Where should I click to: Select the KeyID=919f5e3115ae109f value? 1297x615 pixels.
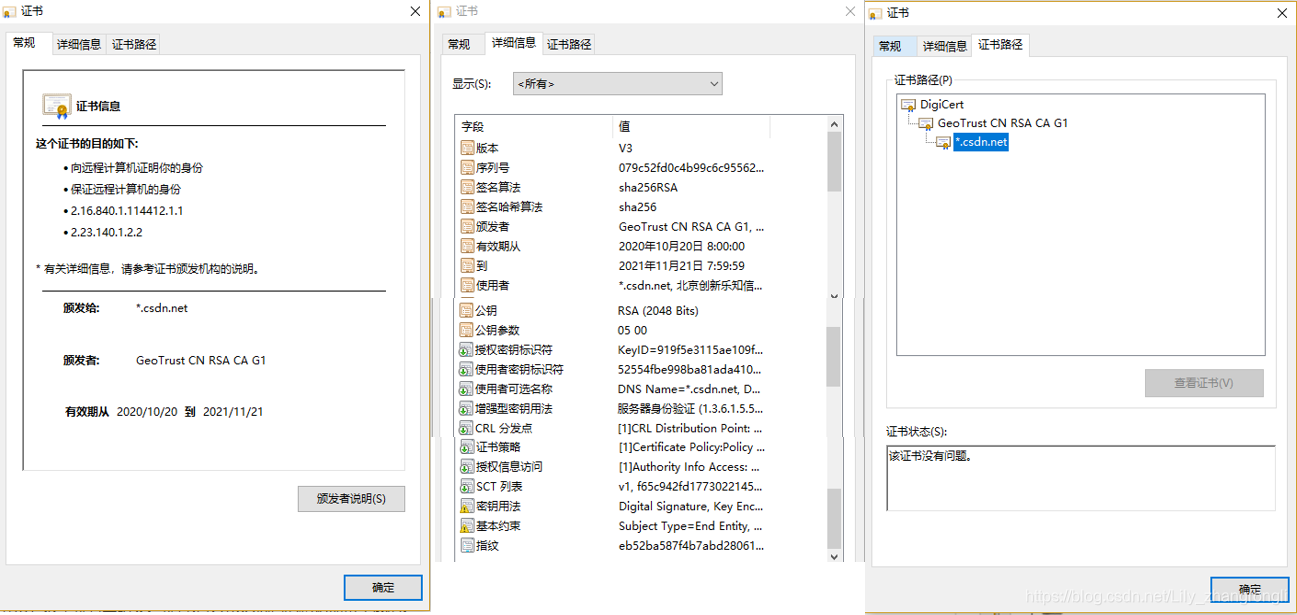pyautogui.click(x=691, y=350)
